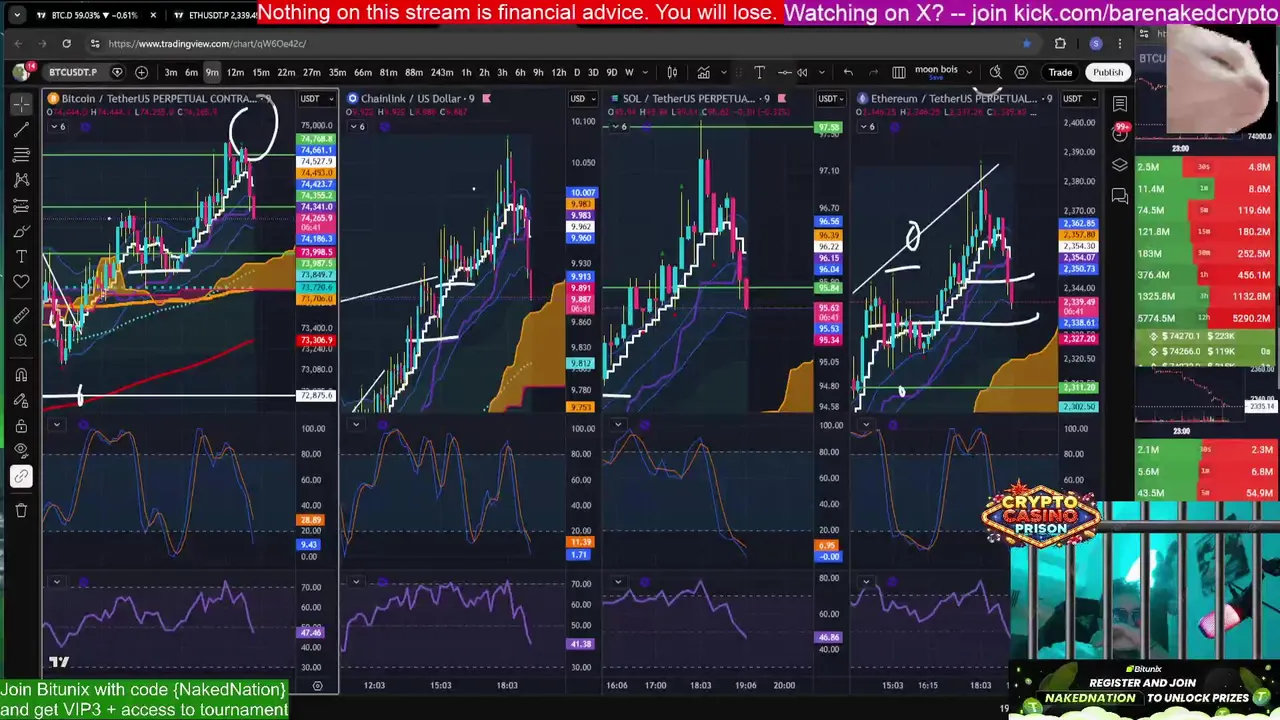Open the candlestick chart type menu

pyautogui.click(x=672, y=72)
